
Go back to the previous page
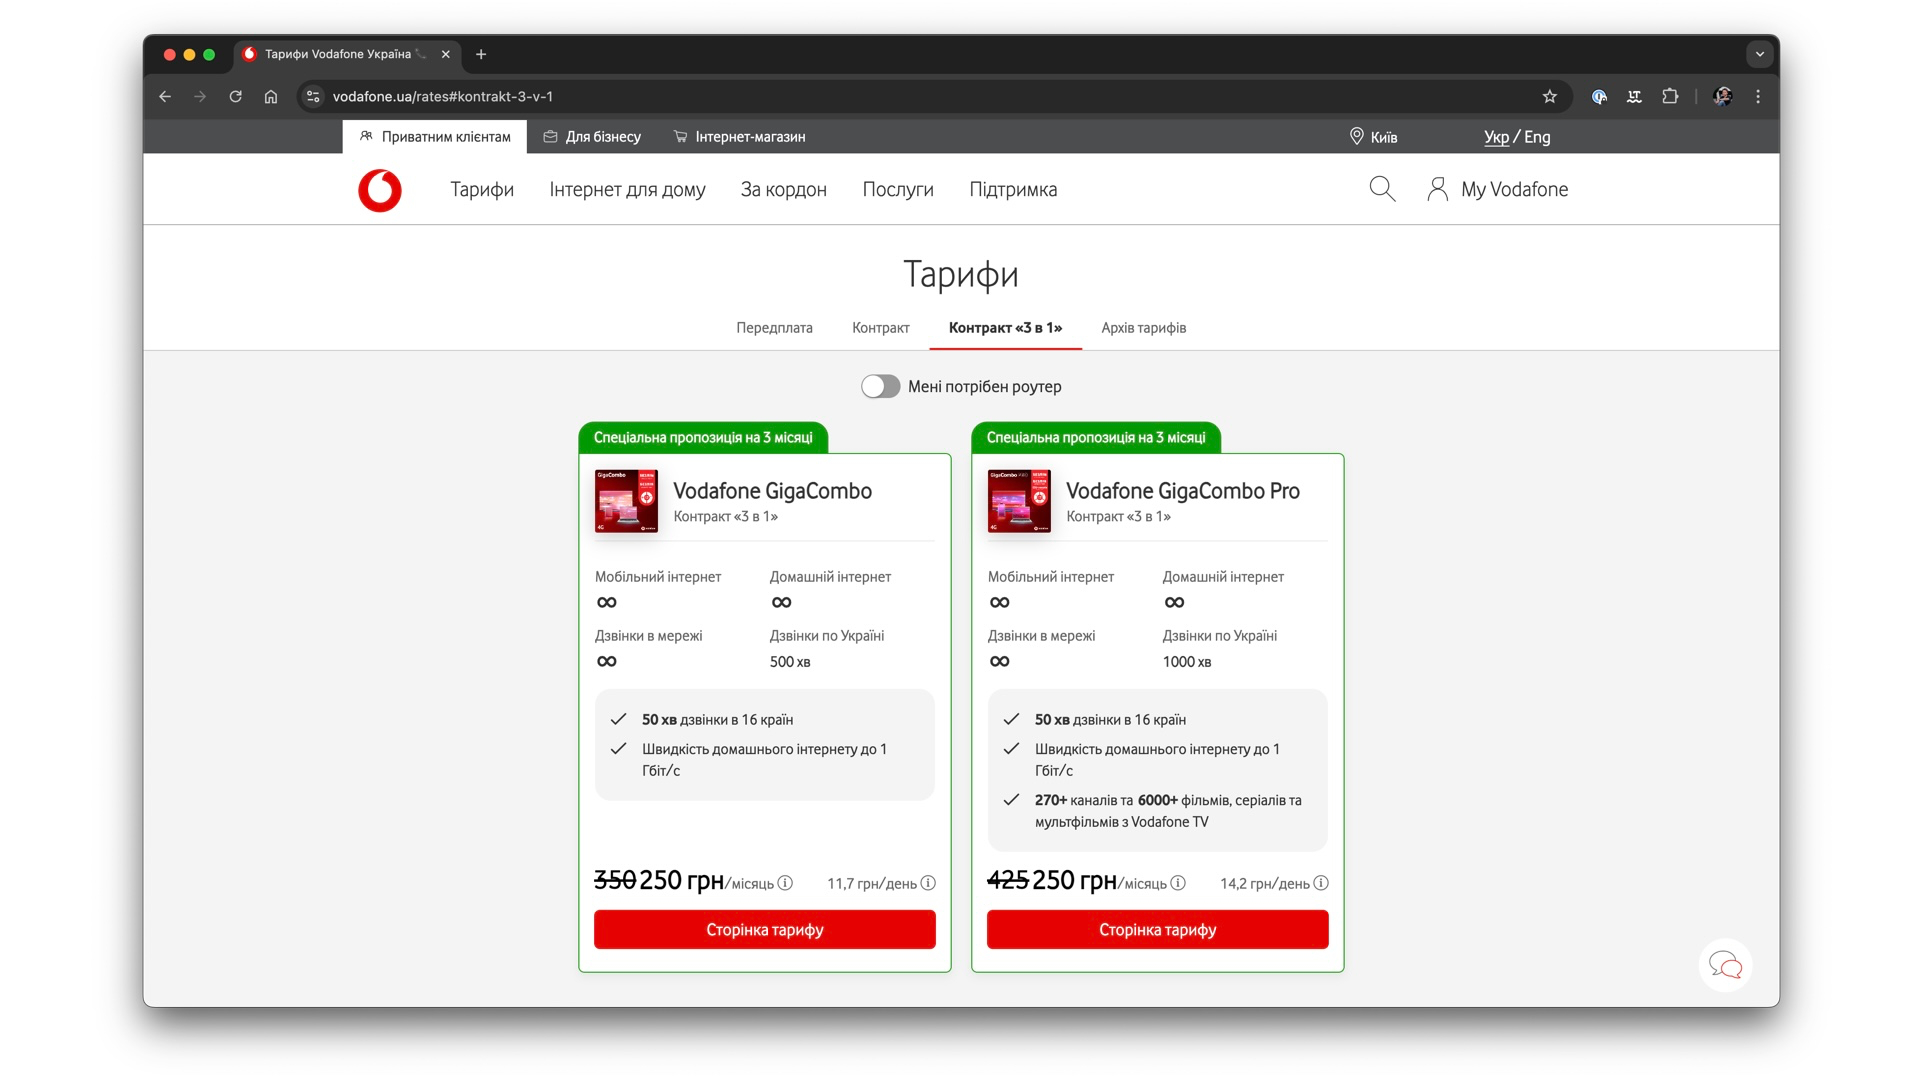tap(165, 97)
